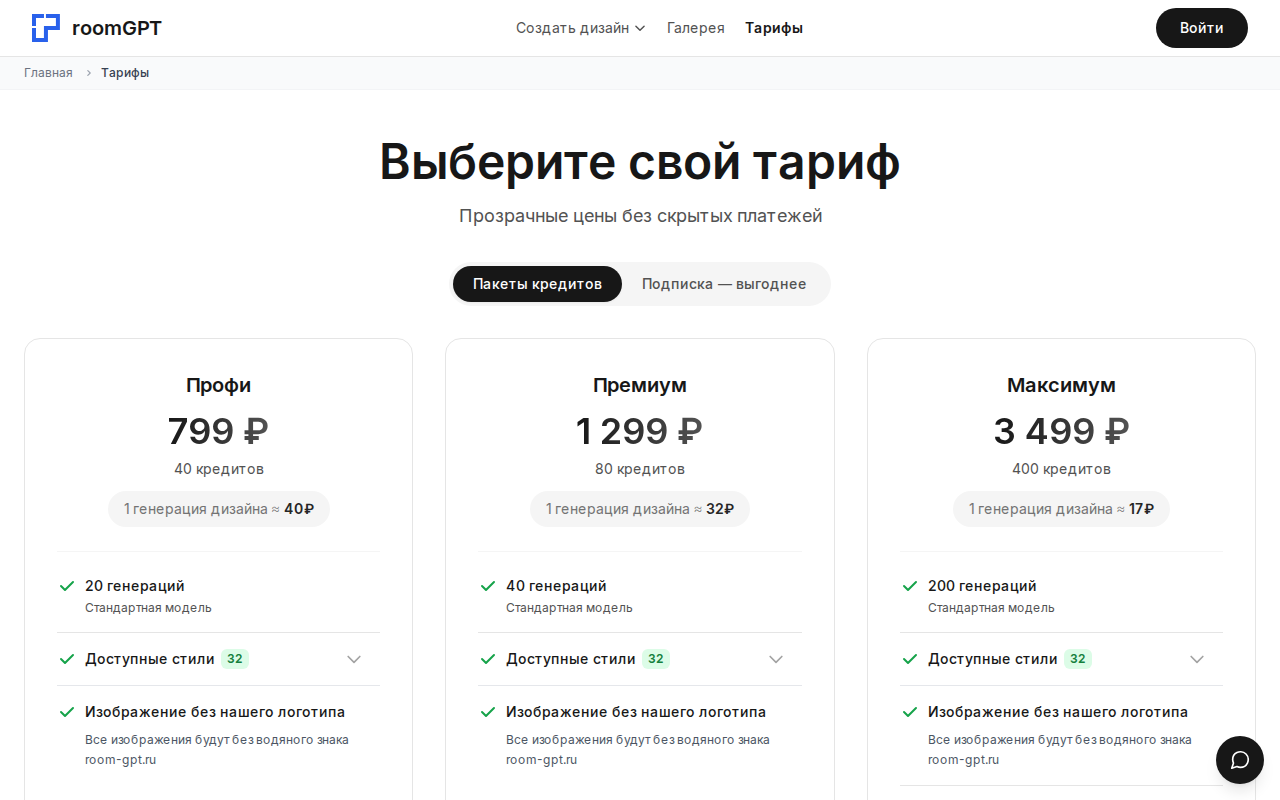The height and width of the screenshot is (800, 1280).
Task: Click the Премиум plan title
Action: 640,385
